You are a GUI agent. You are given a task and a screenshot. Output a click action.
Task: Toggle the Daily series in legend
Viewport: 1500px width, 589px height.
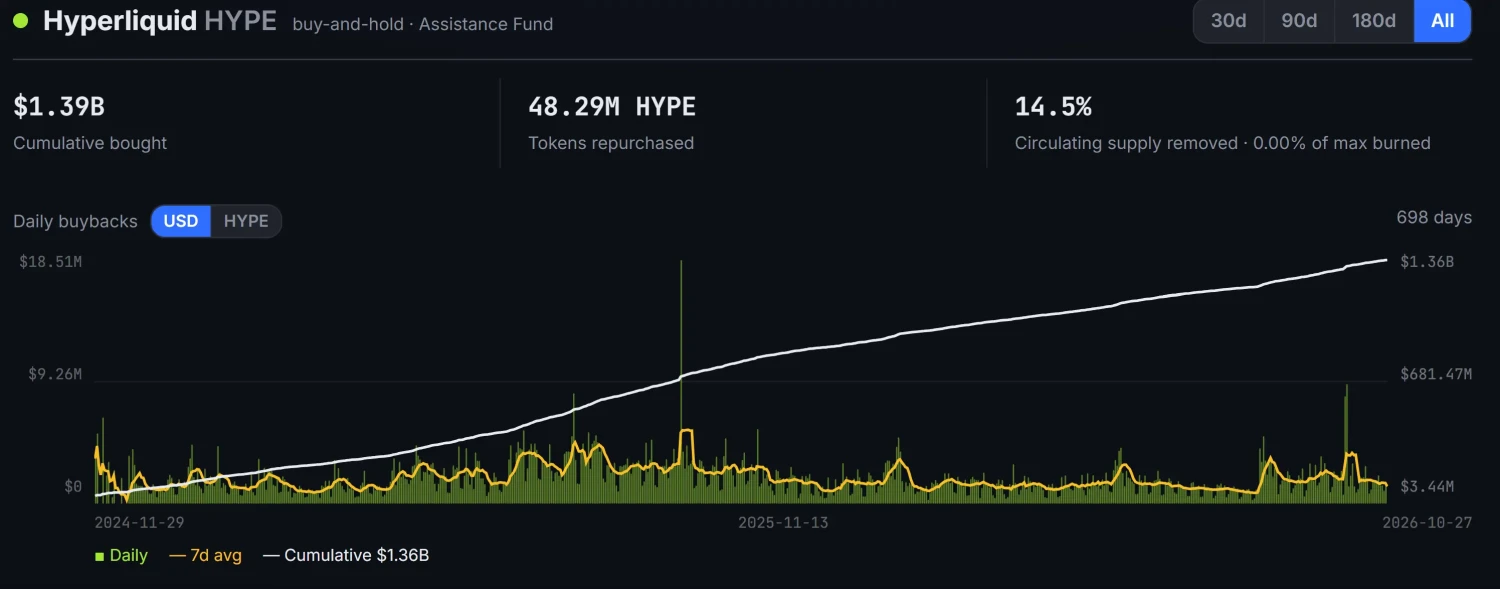point(121,555)
